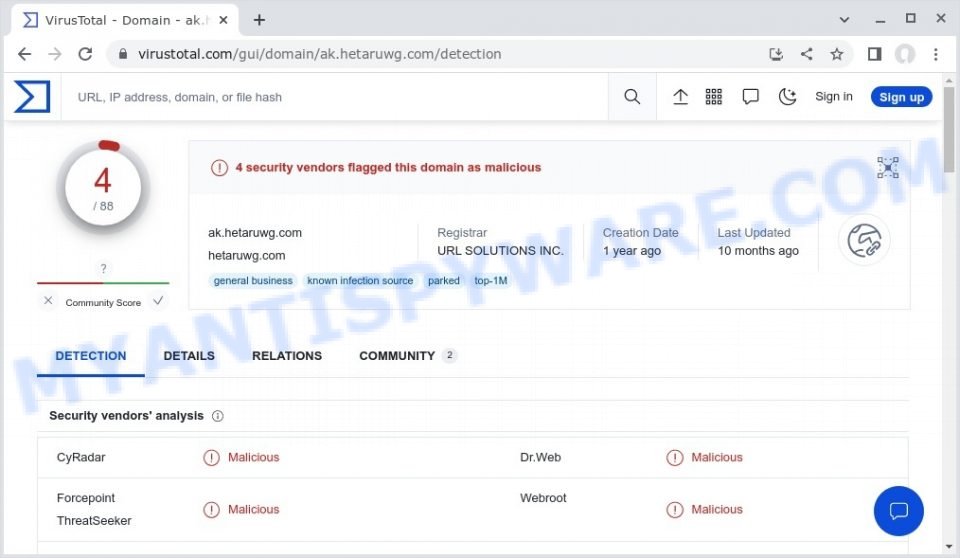Image resolution: width=960 pixels, height=558 pixels.
Task: Click the CyRadar vendor name
Action: coord(81,458)
